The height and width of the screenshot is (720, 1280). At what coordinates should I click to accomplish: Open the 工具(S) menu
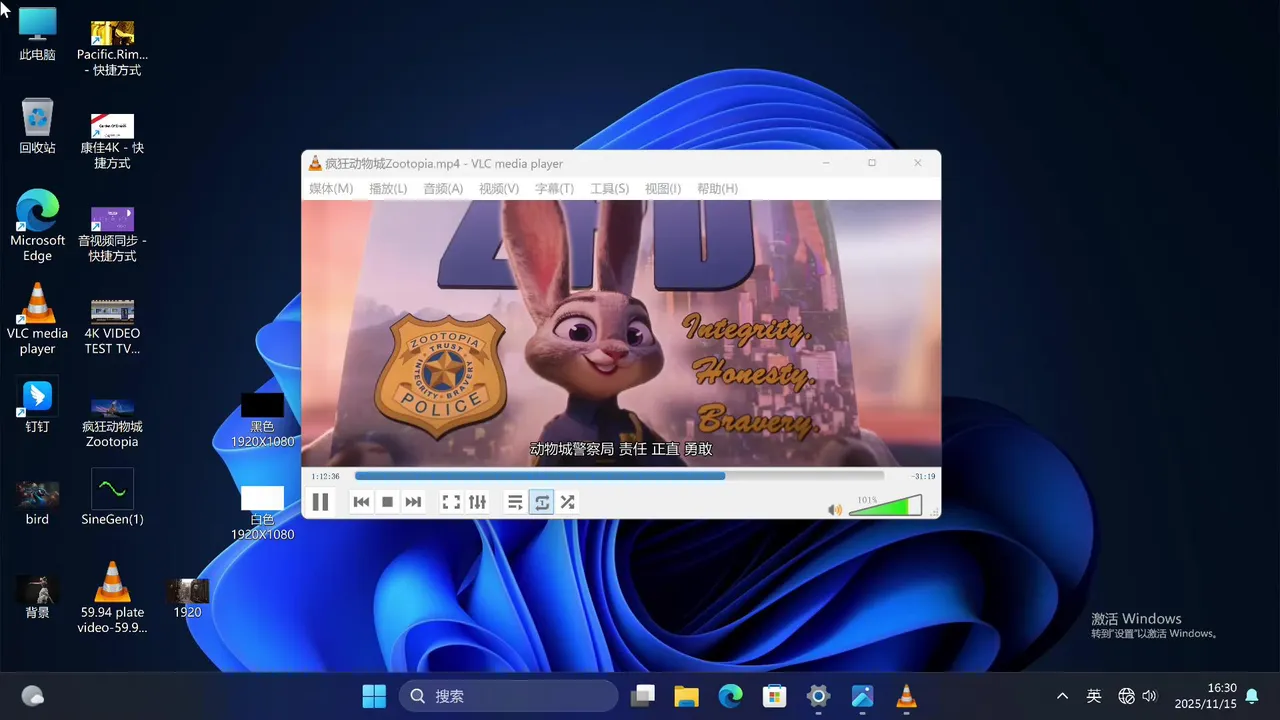[609, 188]
